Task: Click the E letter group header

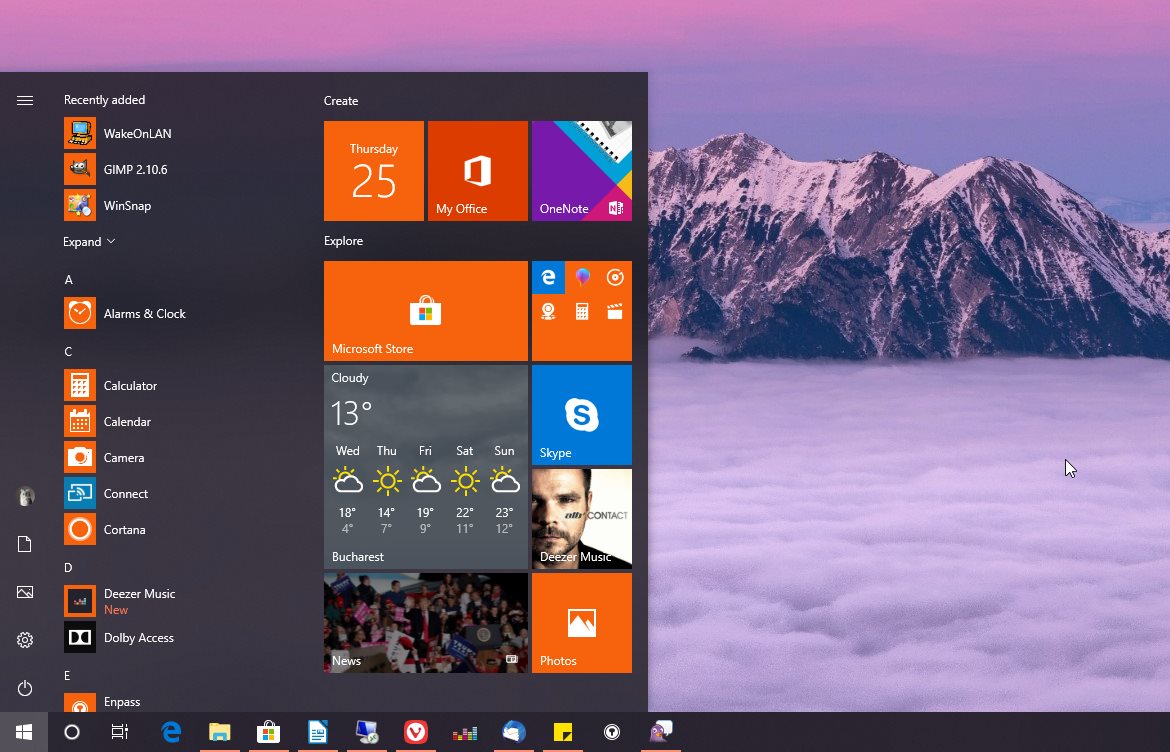Action: [67, 676]
